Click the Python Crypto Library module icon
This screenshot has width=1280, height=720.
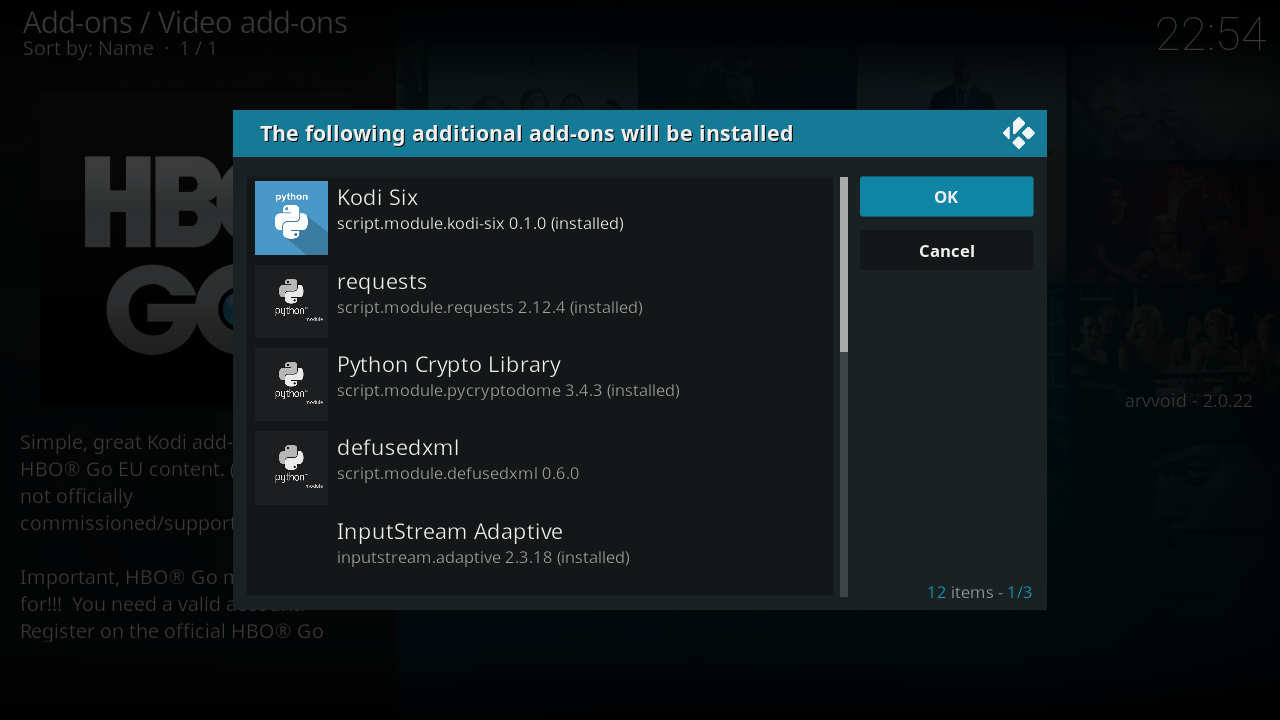pyautogui.click(x=291, y=384)
